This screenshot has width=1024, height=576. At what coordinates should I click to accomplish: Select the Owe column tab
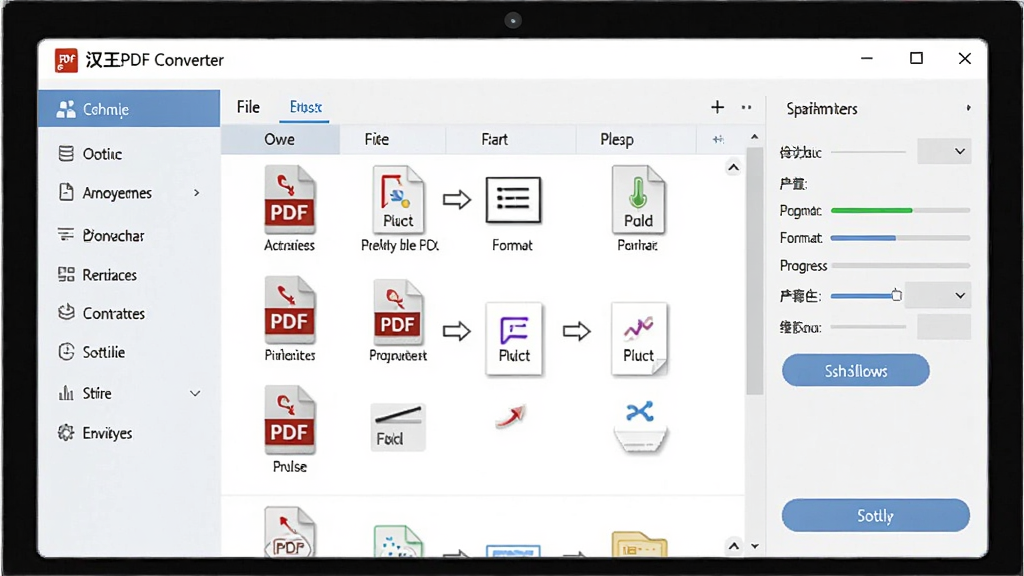click(x=280, y=139)
